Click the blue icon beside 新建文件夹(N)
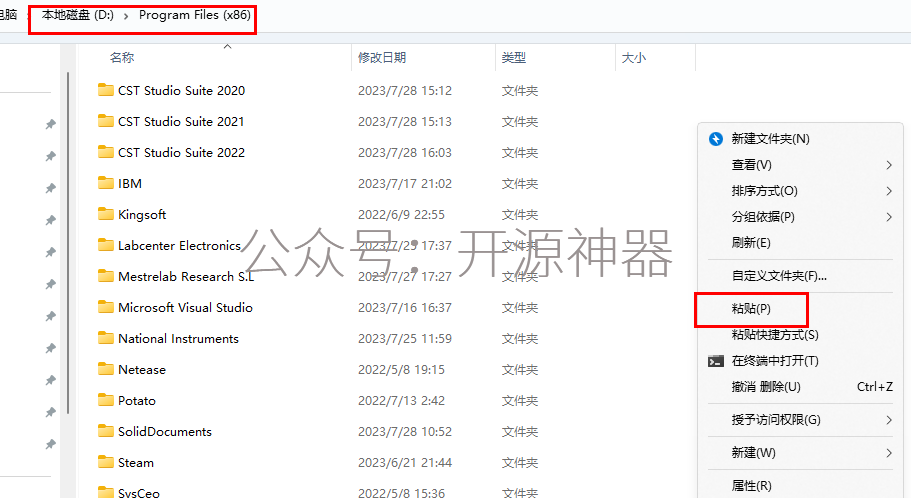This screenshot has width=911, height=498. pyautogui.click(x=716, y=139)
